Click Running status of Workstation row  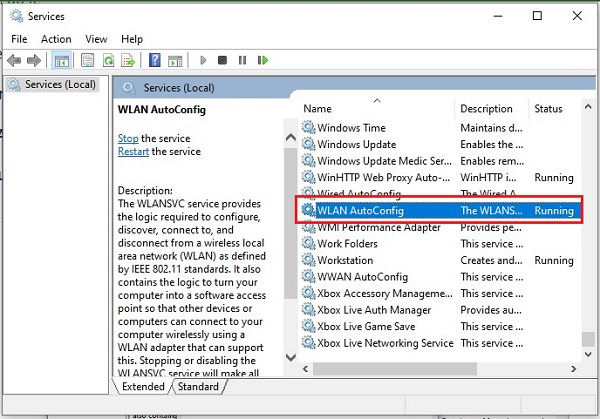[554, 260]
